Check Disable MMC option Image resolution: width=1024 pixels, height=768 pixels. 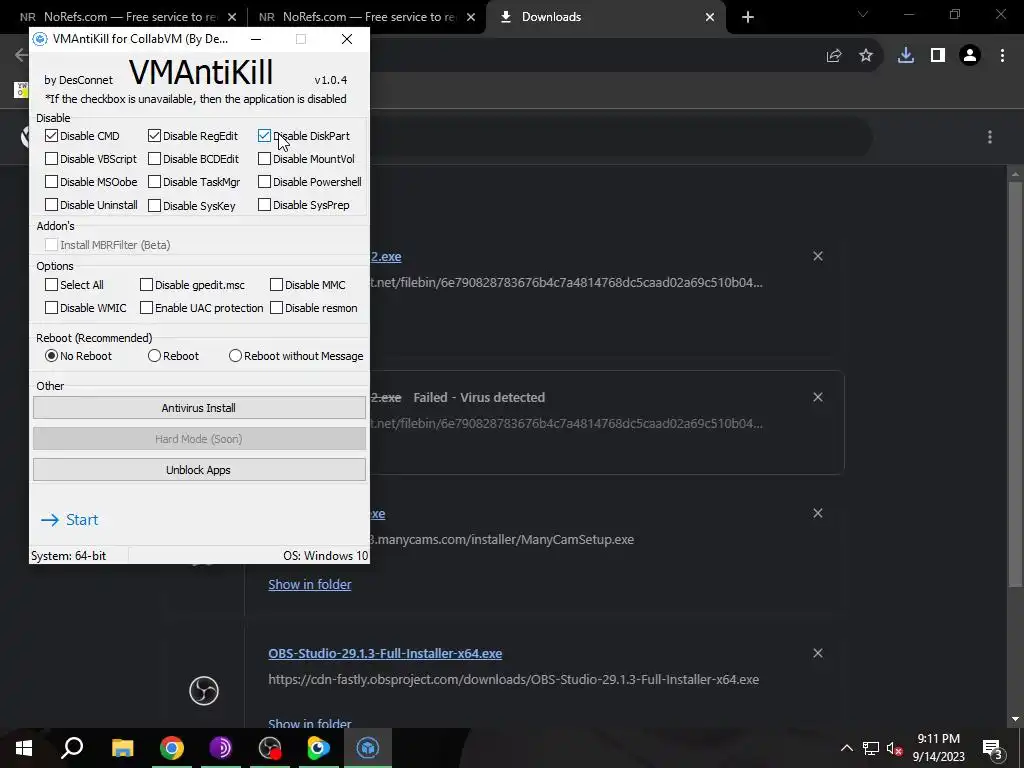pos(276,285)
